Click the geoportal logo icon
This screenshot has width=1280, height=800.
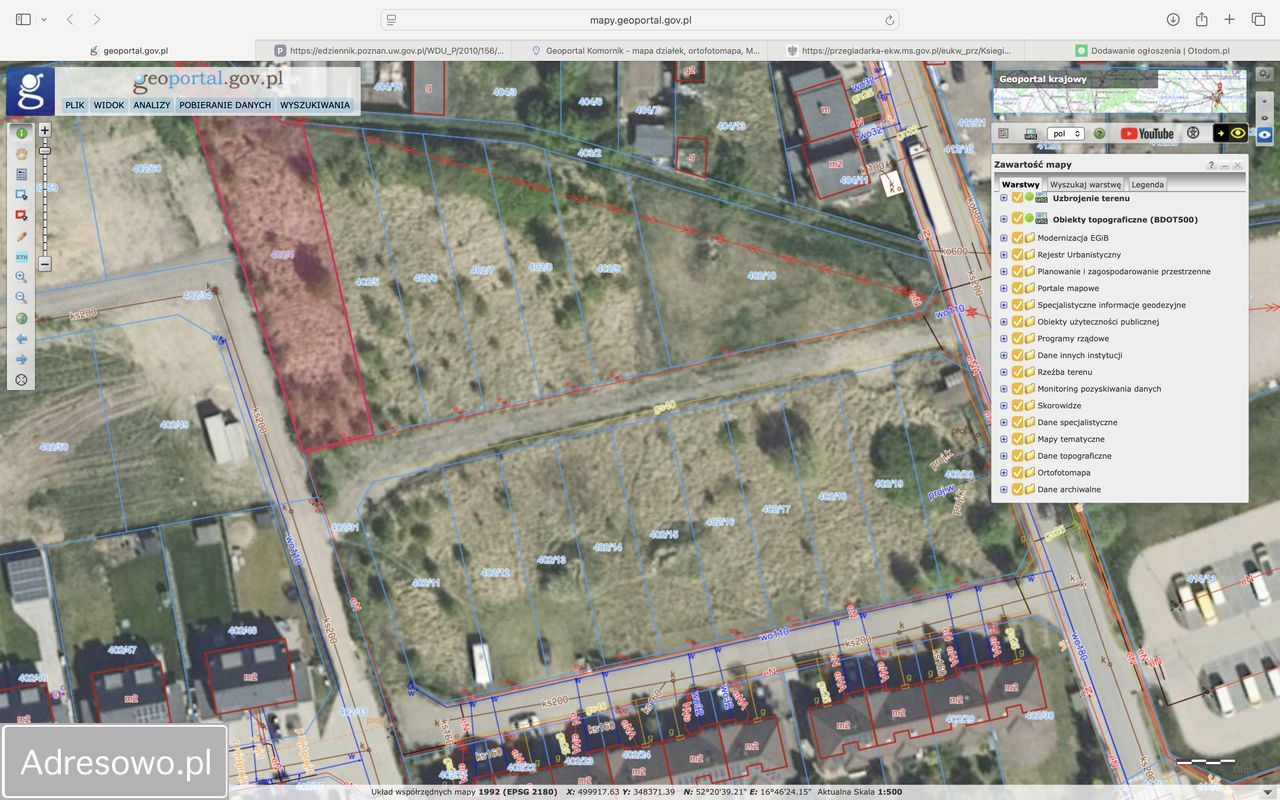[x=30, y=91]
